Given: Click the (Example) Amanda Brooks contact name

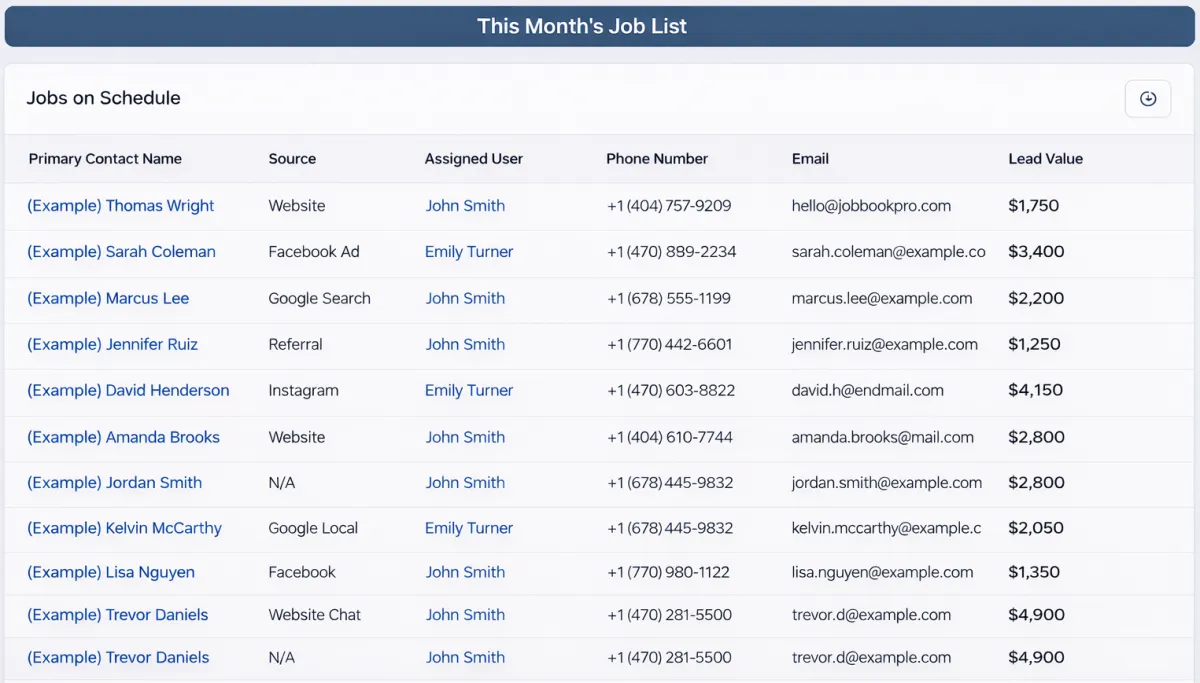Looking at the screenshot, I should click(123, 437).
